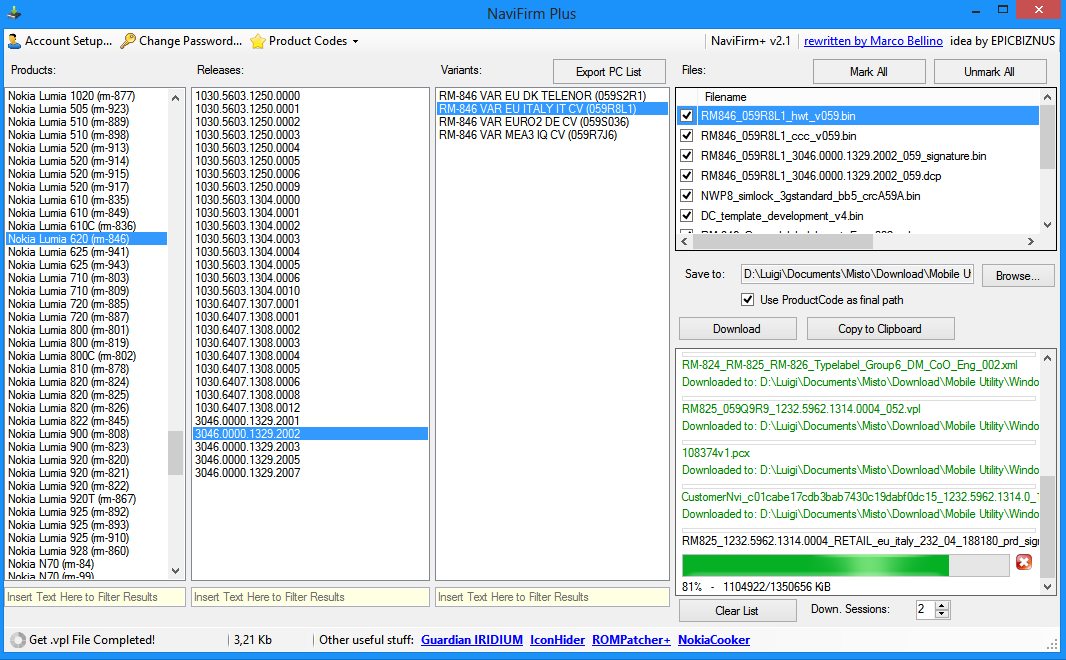Image resolution: width=1066 pixels, height=660 pixels.
Task: Decrease Down. Sessions with down arrow
Action: pos(942,614)
